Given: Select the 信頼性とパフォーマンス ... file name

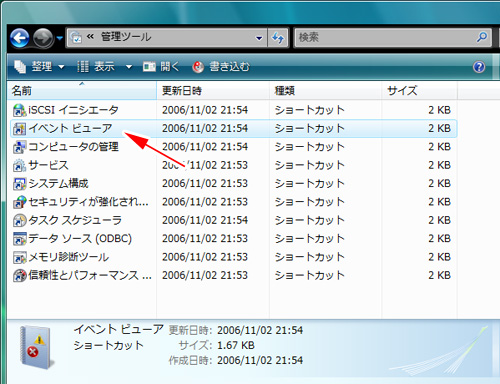Looking at the screenshot, I should 90,275.
